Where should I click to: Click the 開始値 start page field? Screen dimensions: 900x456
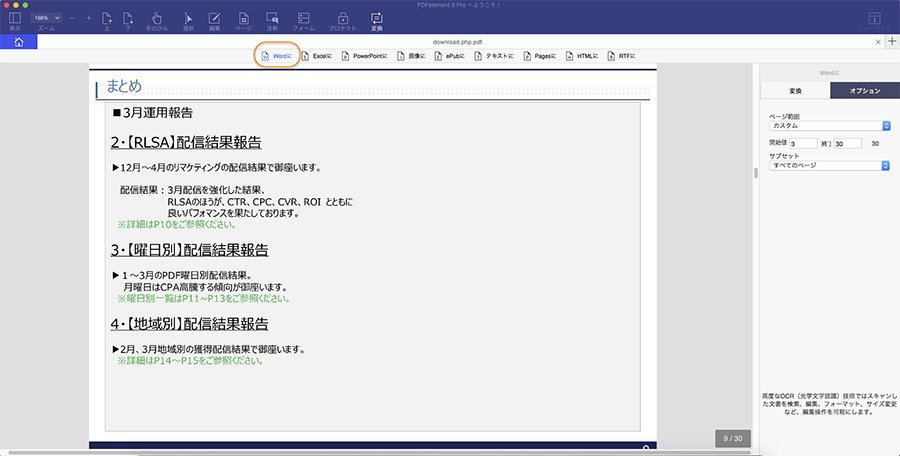pyautogui.click(x=803, y=144)
